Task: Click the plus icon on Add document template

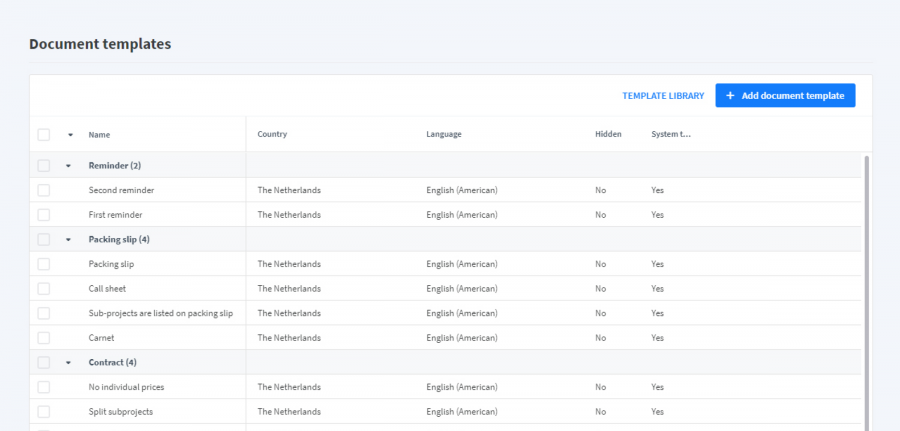Action: (x=730, y=96)
